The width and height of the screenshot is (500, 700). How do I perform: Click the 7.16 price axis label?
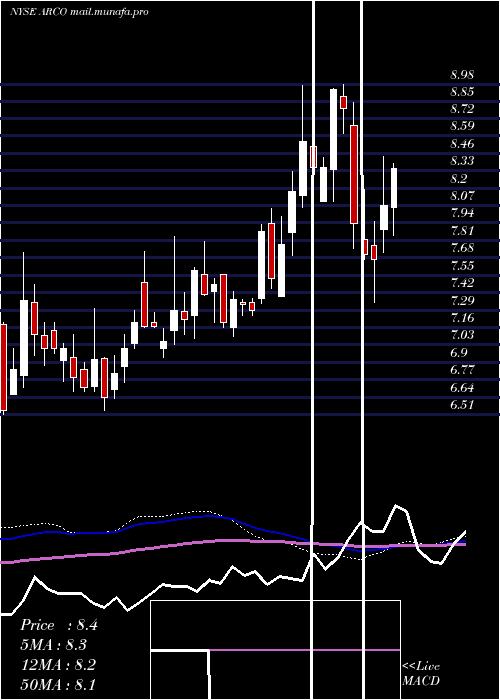click(x=462, y=317)
